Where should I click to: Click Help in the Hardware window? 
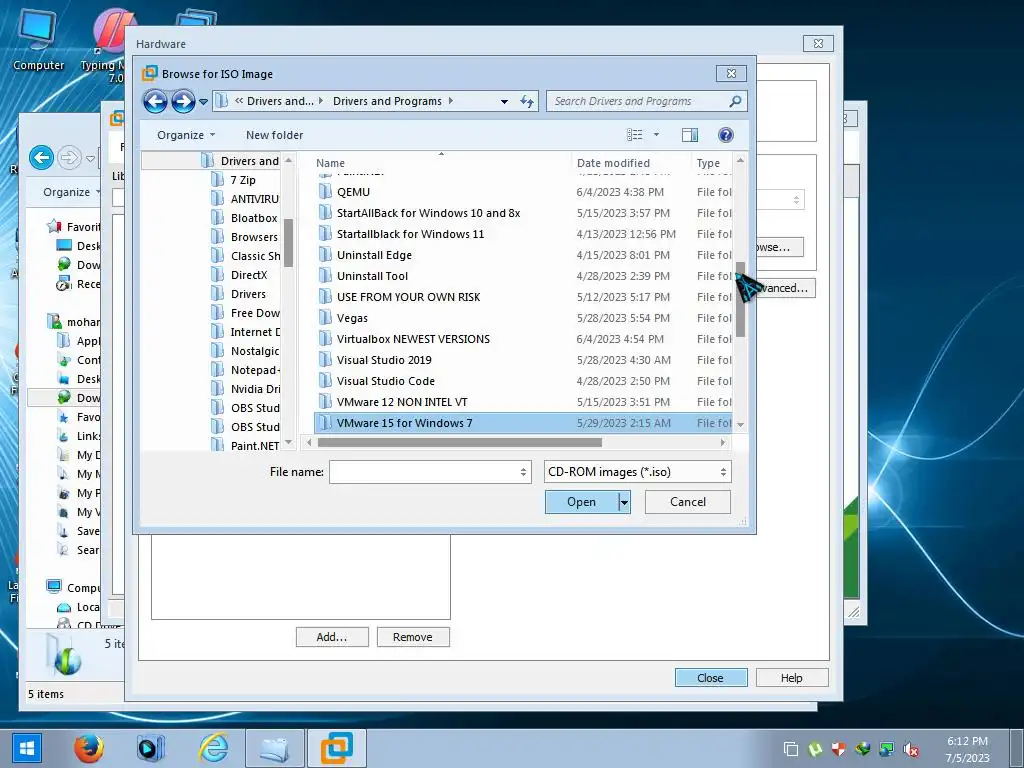792,678
